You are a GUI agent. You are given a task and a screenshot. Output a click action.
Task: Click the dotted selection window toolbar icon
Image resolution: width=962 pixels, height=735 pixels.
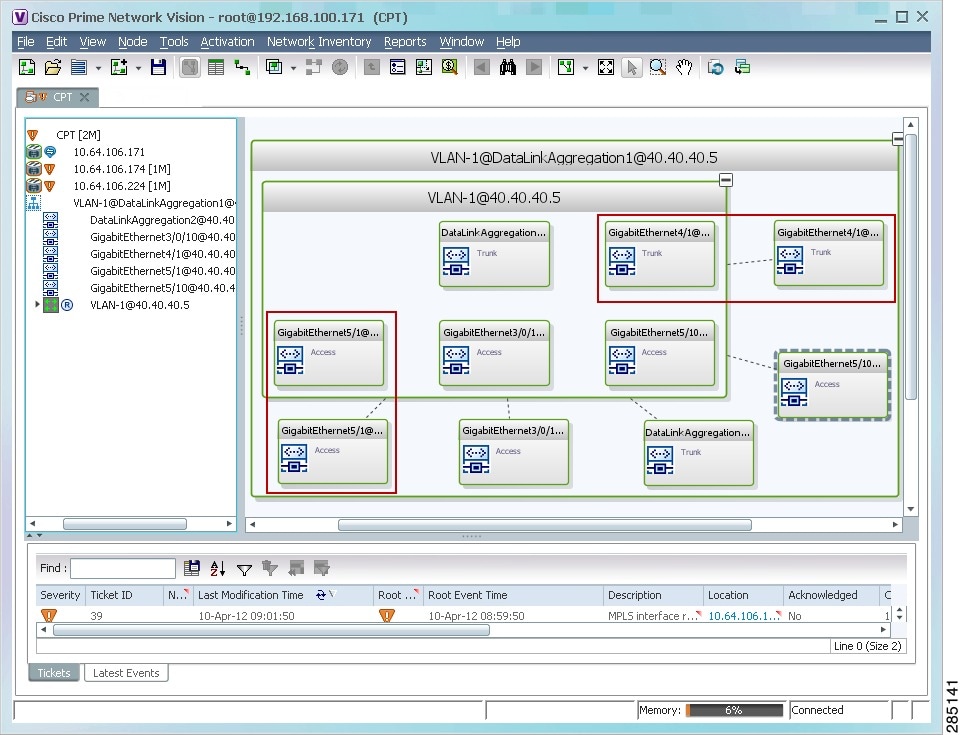pyautogui.click(x=423, y=67)
